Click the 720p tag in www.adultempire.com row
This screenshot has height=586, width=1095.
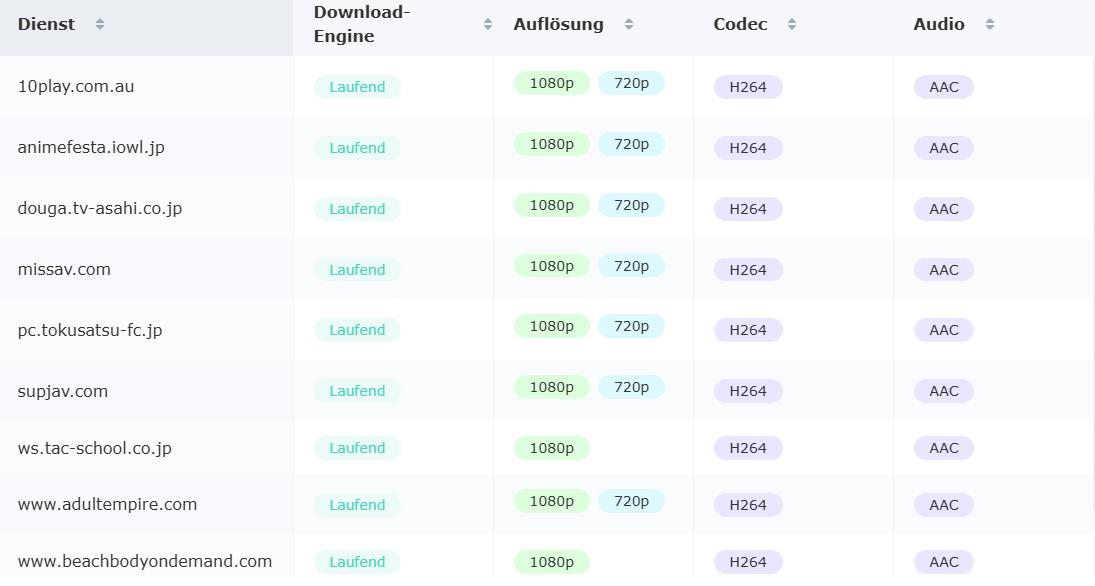pyautogui.click(x=631, y=501)
